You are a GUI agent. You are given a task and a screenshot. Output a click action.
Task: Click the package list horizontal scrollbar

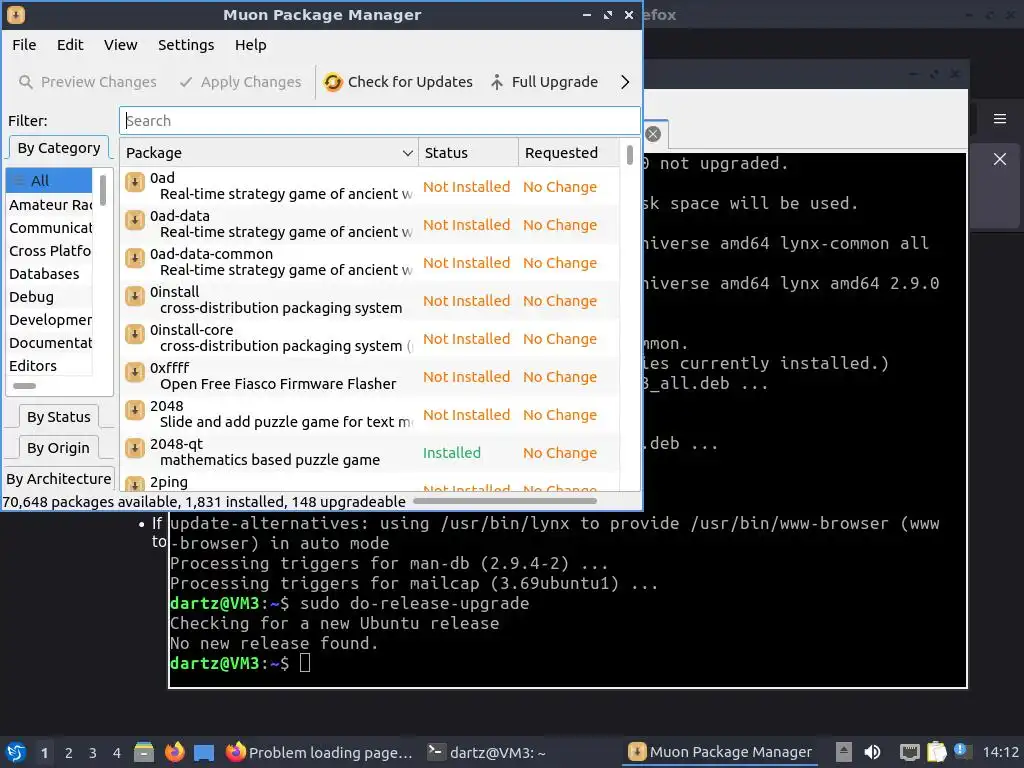click(x=505, y=501)
